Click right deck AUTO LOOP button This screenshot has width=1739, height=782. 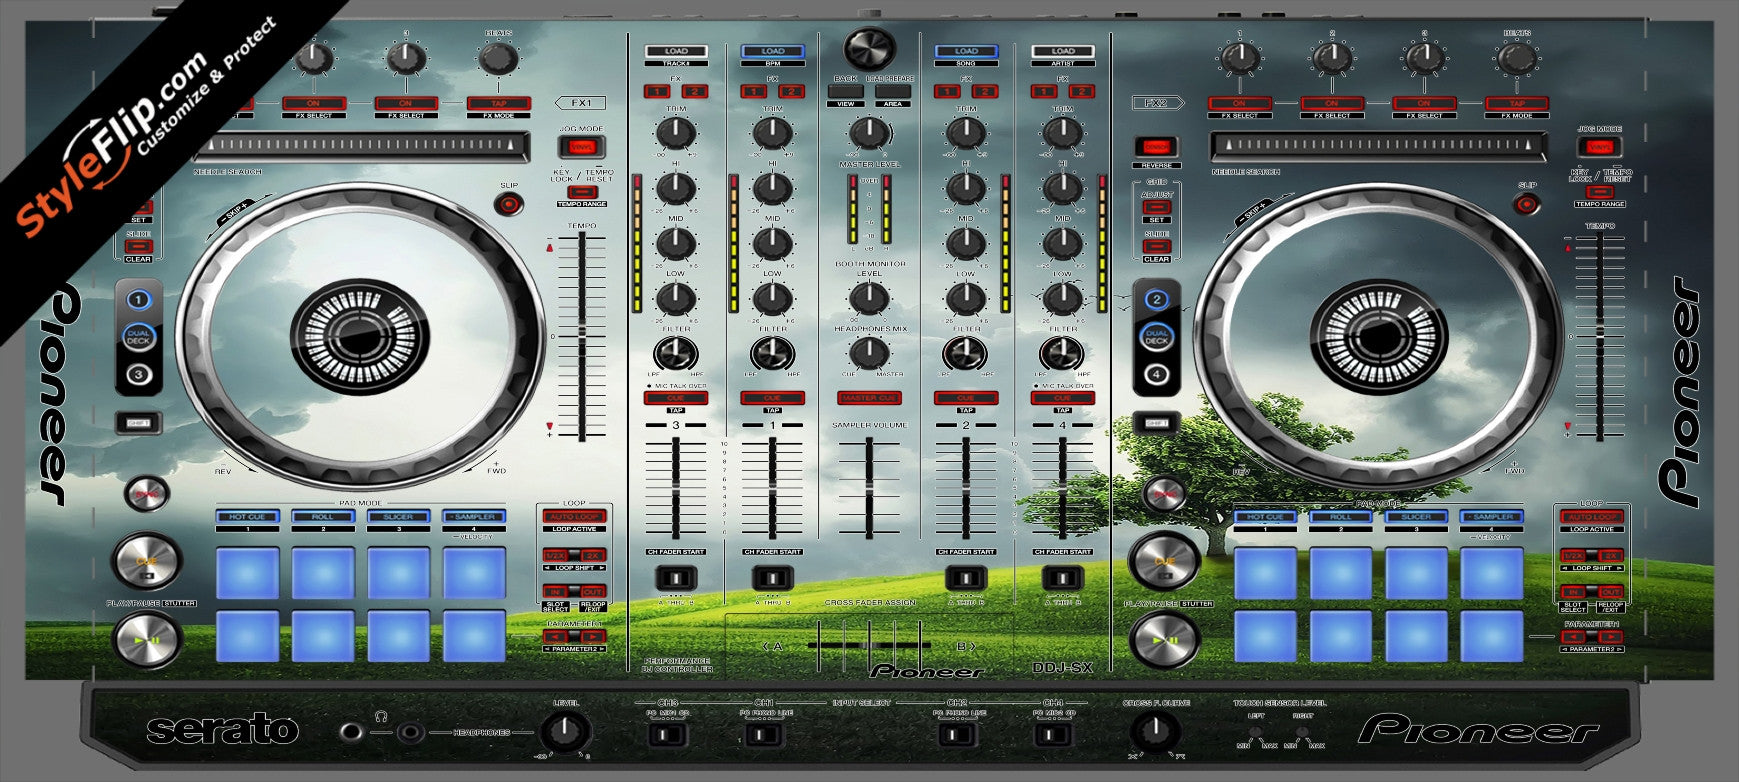coord(1592,517)
